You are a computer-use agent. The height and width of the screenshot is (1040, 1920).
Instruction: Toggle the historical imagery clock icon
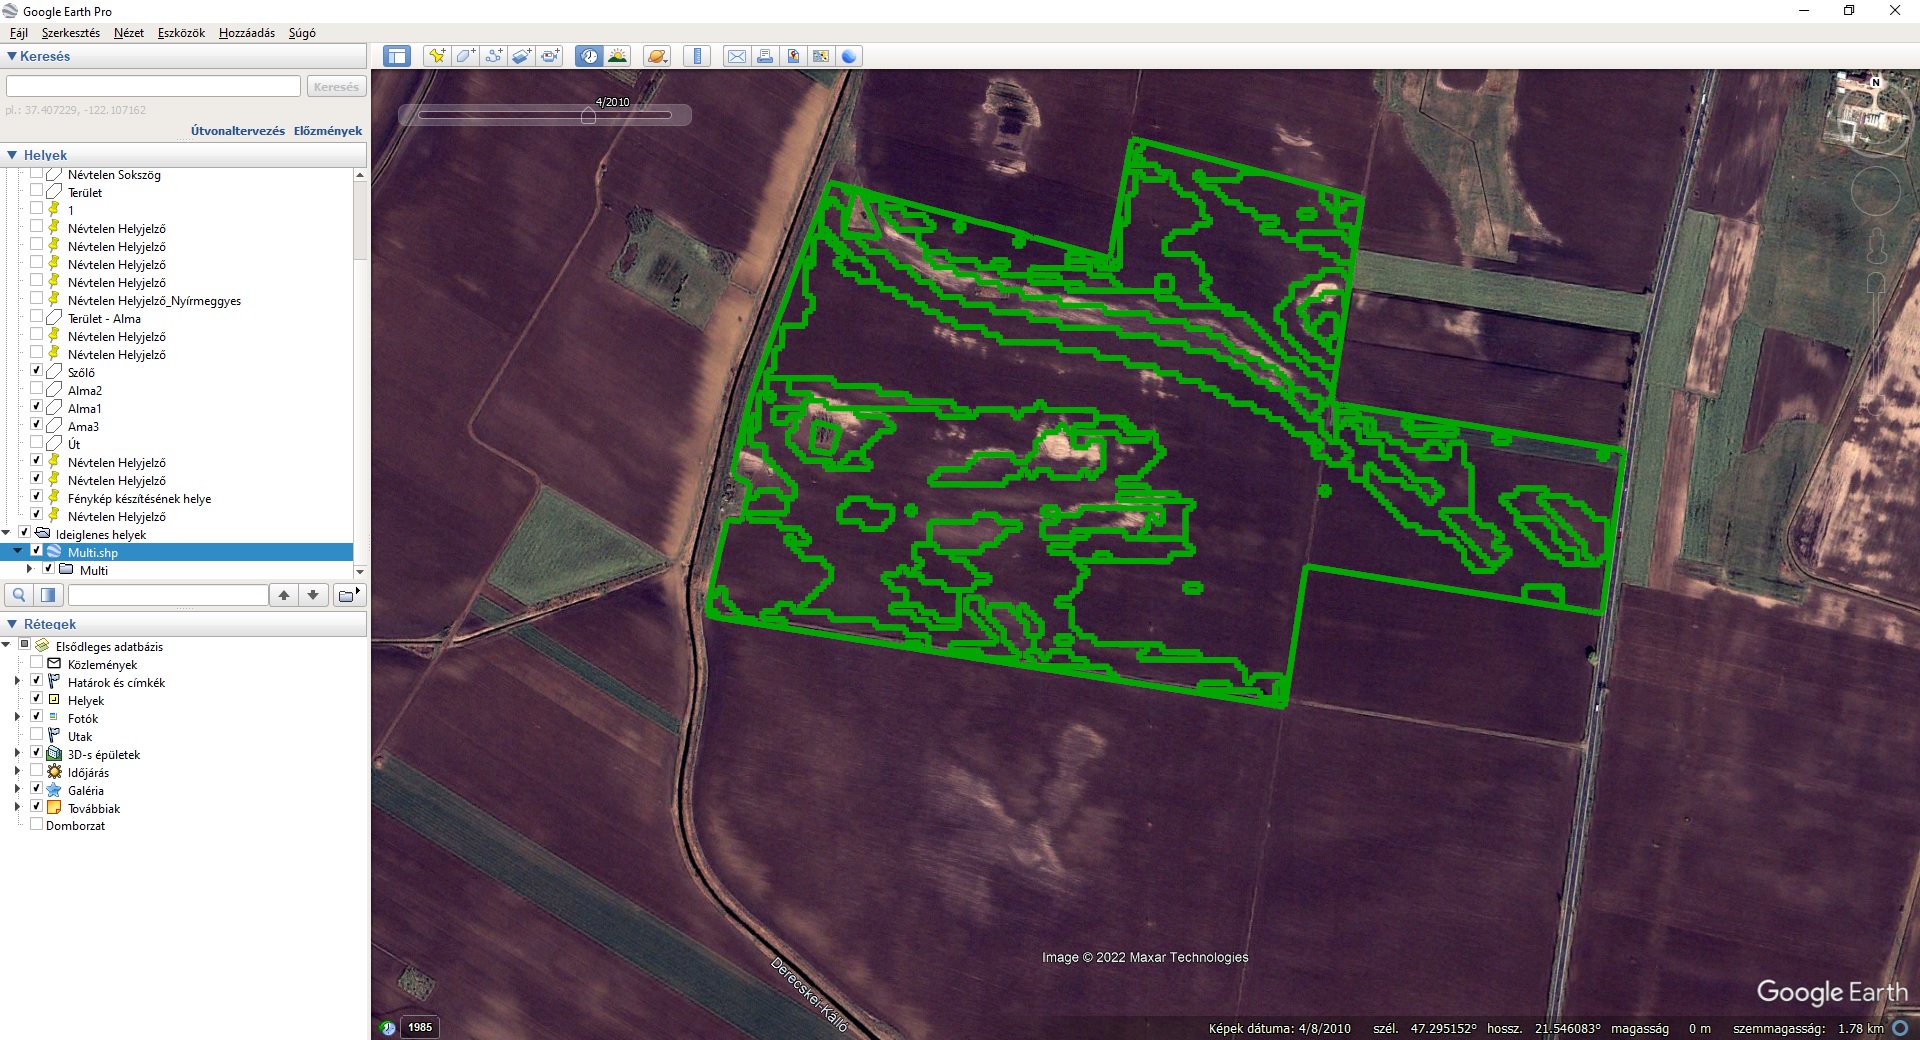[x=589, y=56]
